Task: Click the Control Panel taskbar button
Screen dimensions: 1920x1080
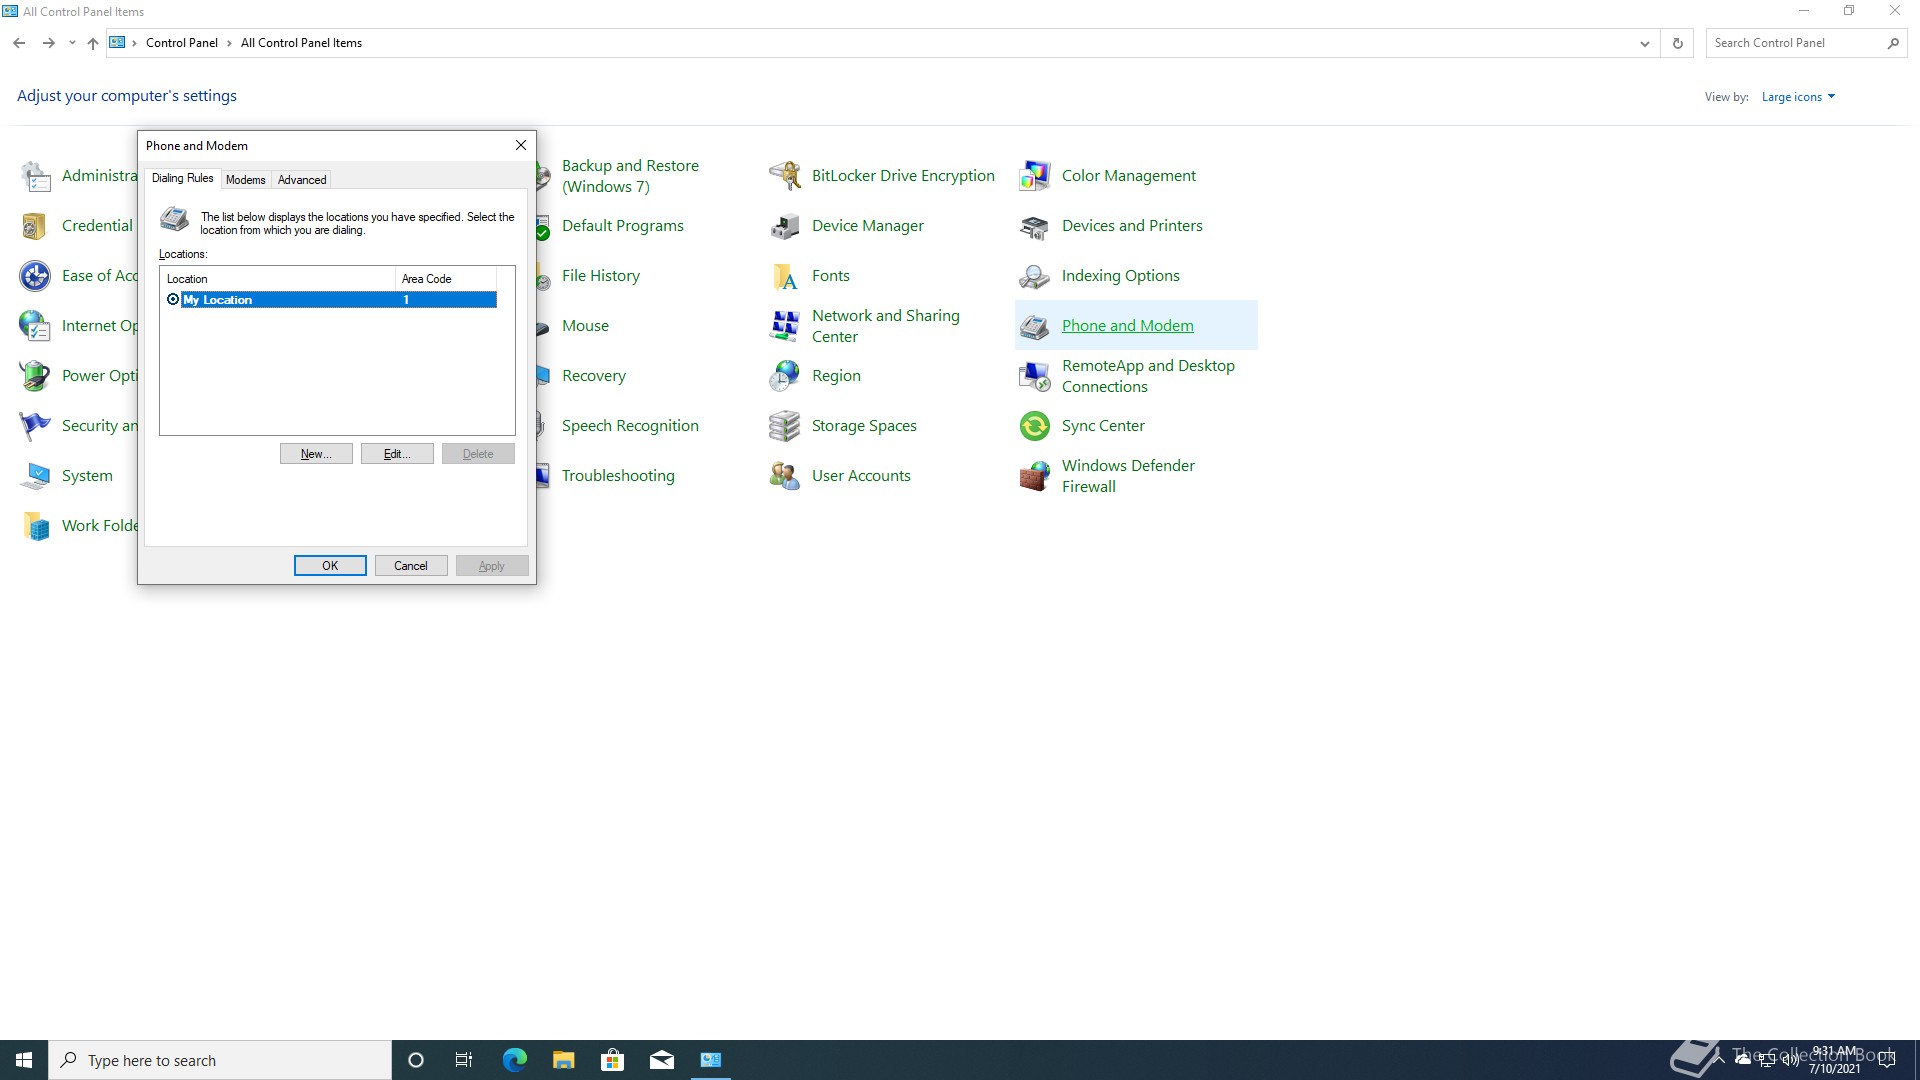Action: 710,1060
